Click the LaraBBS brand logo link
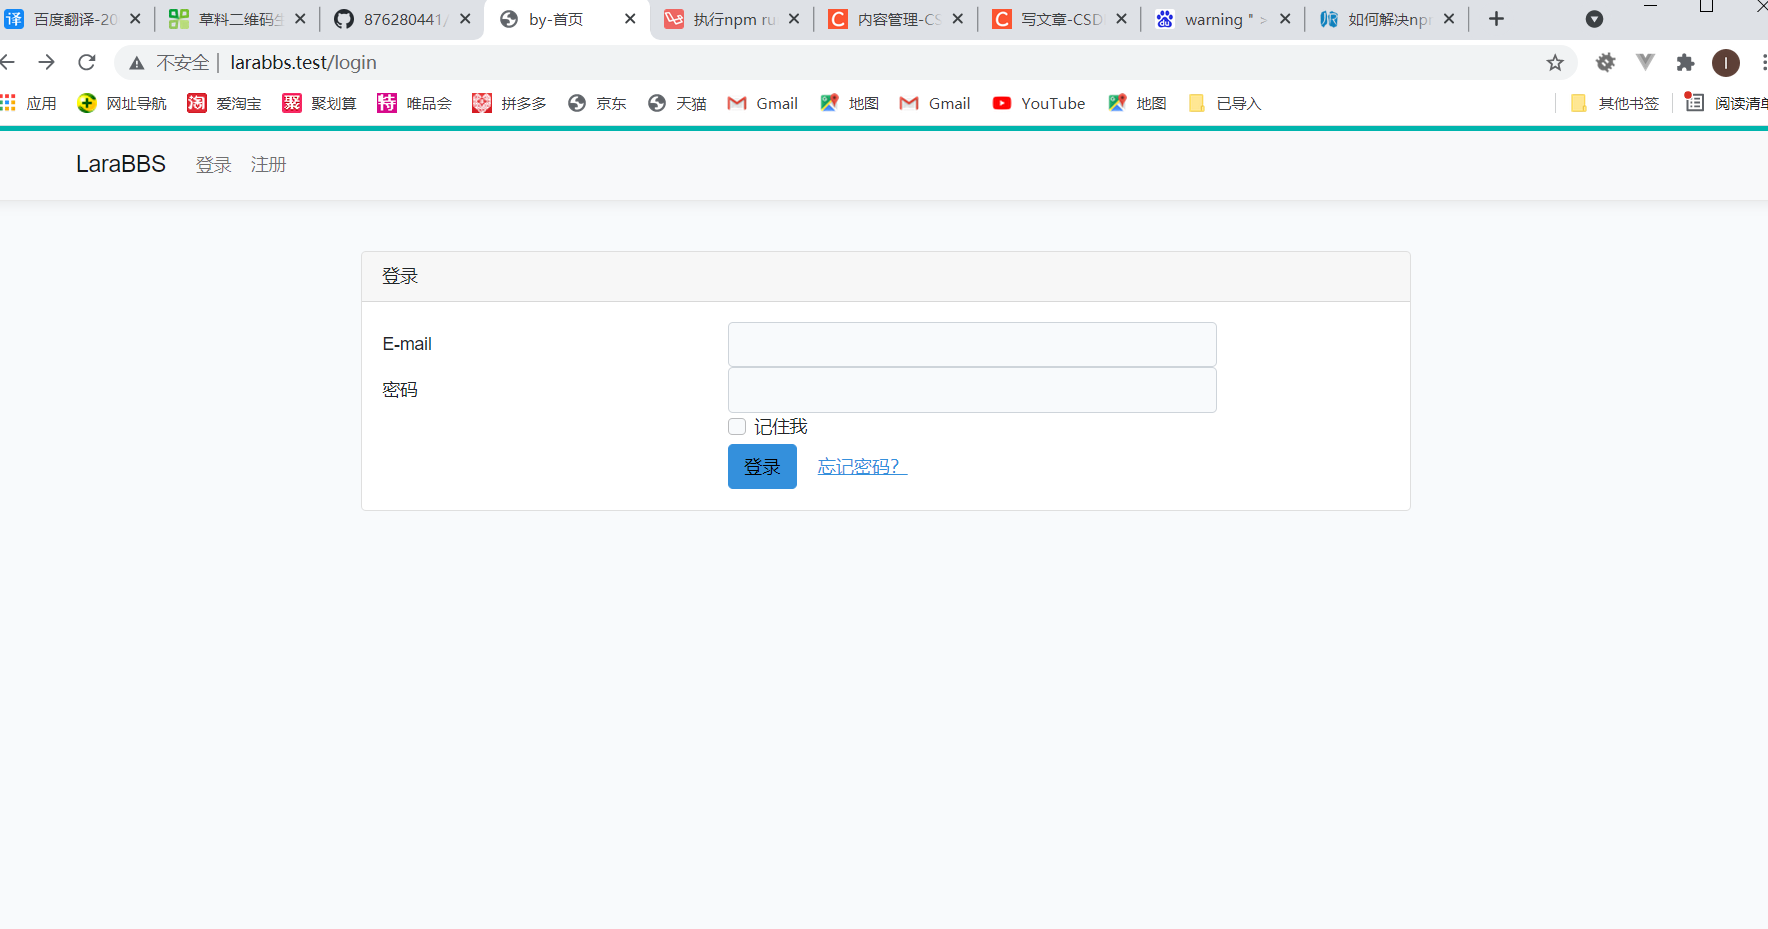The width and height of the screenshot is (1768, 929). click(121, 164)
